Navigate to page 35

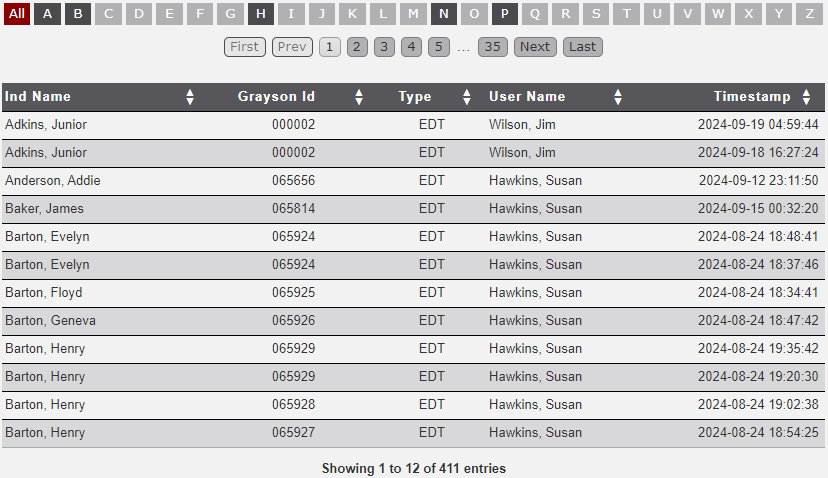coord(492,47)
